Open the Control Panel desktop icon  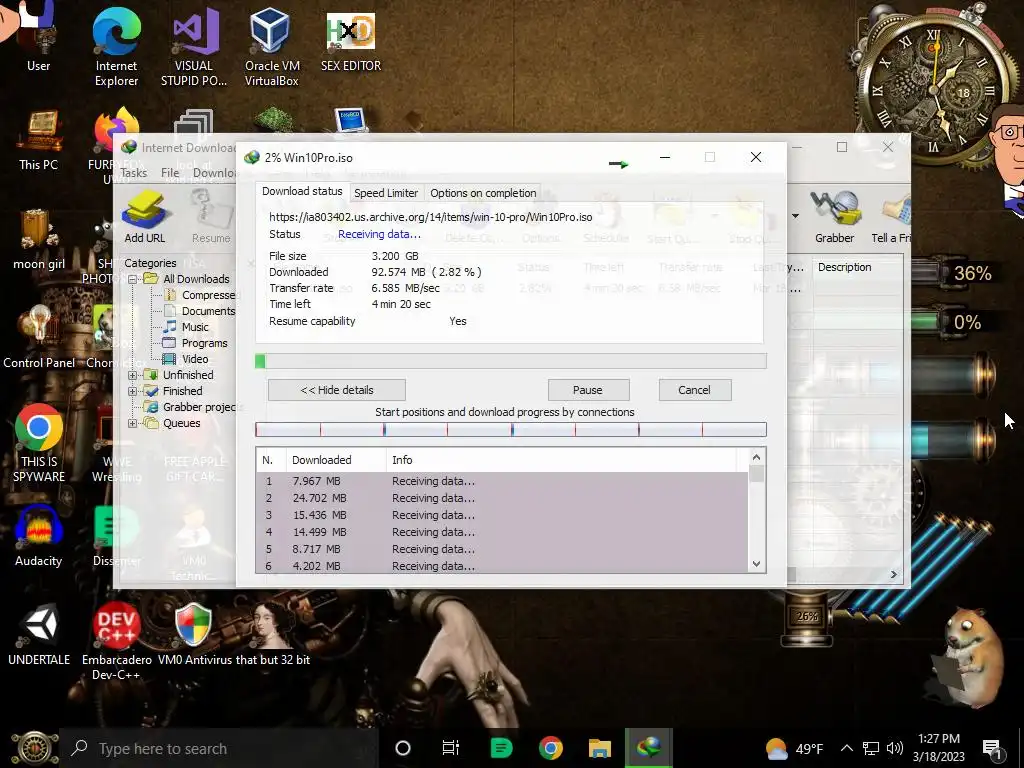click(x=39, y=338)
